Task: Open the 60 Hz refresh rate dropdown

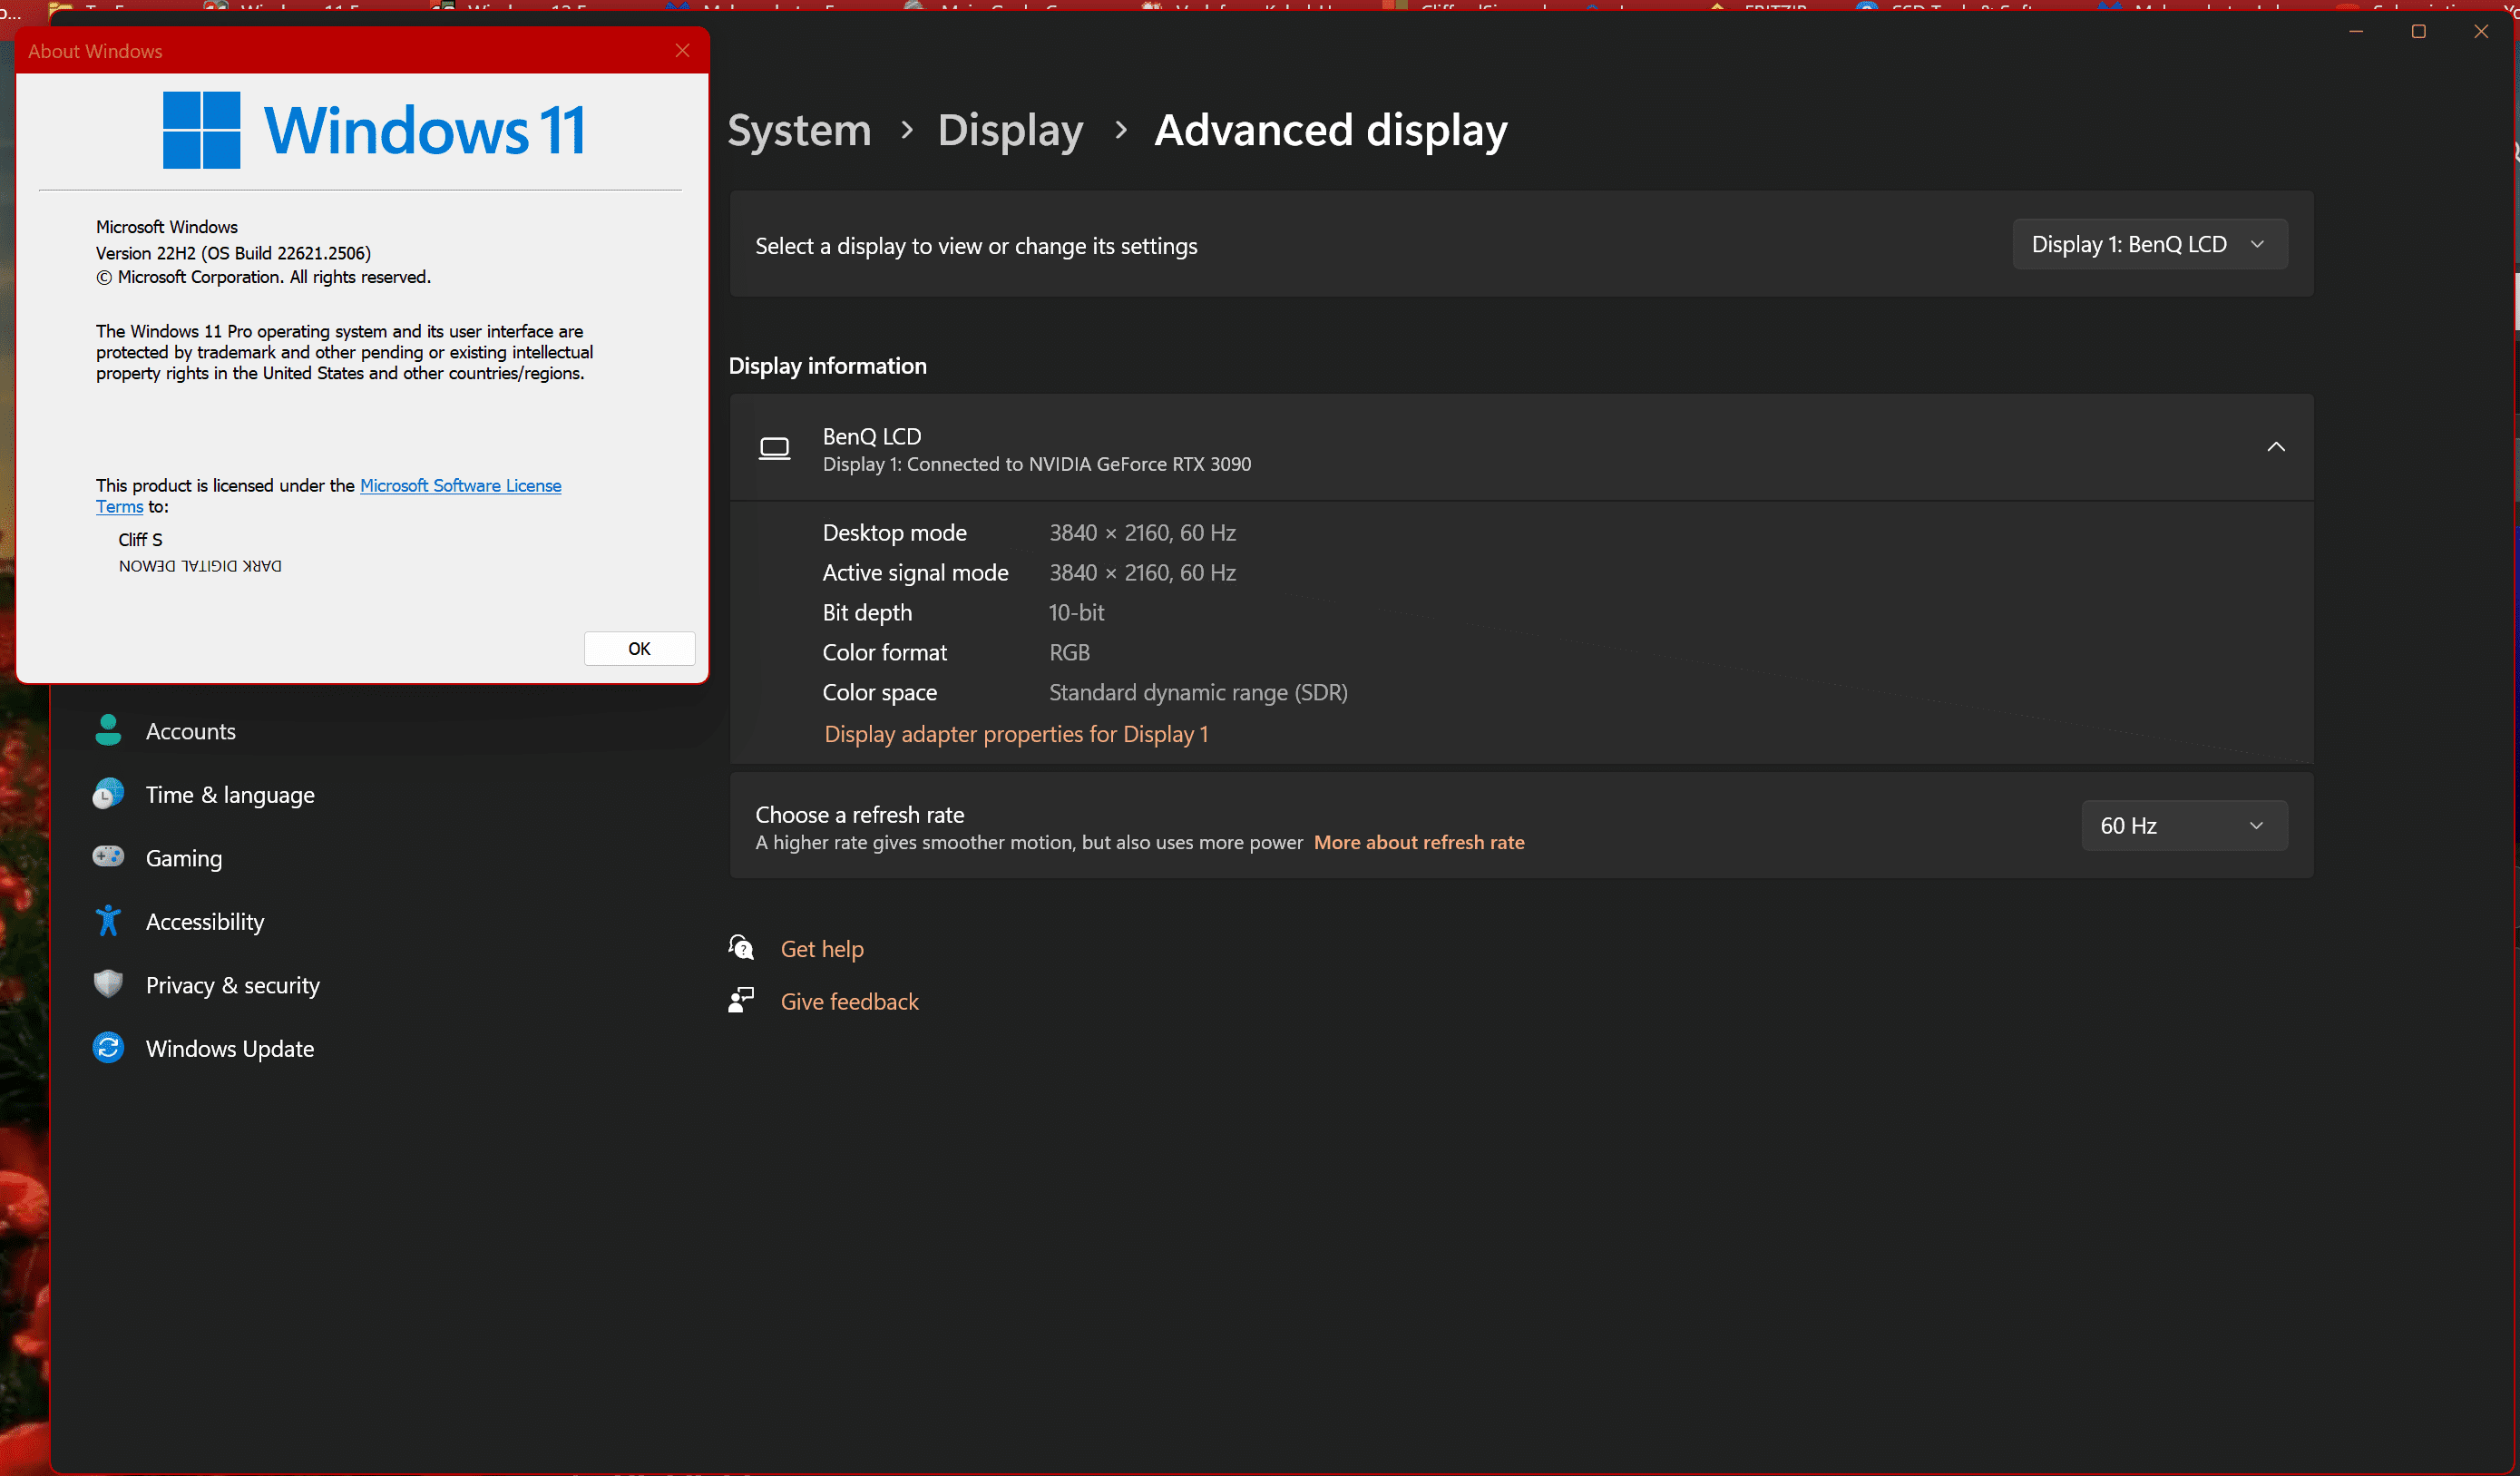Action: (2184, 825)
